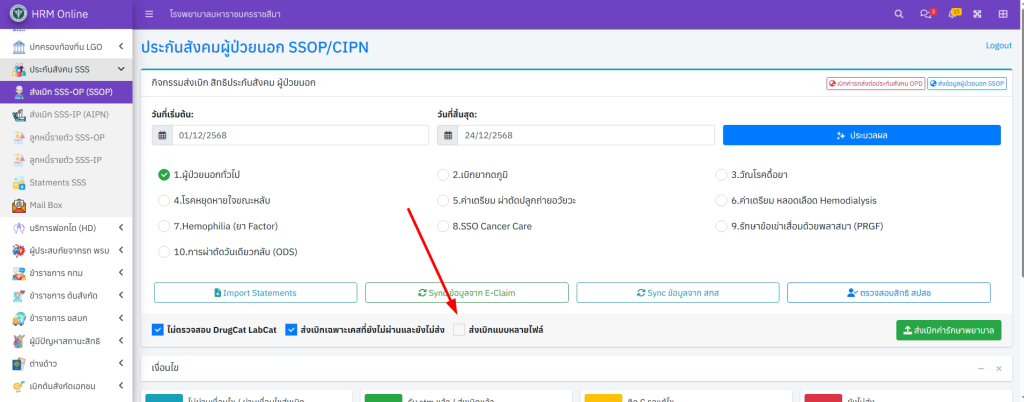1024x402 pixels.
Task: Click the Mail Box sidebar icon
Action: point(19,206)
